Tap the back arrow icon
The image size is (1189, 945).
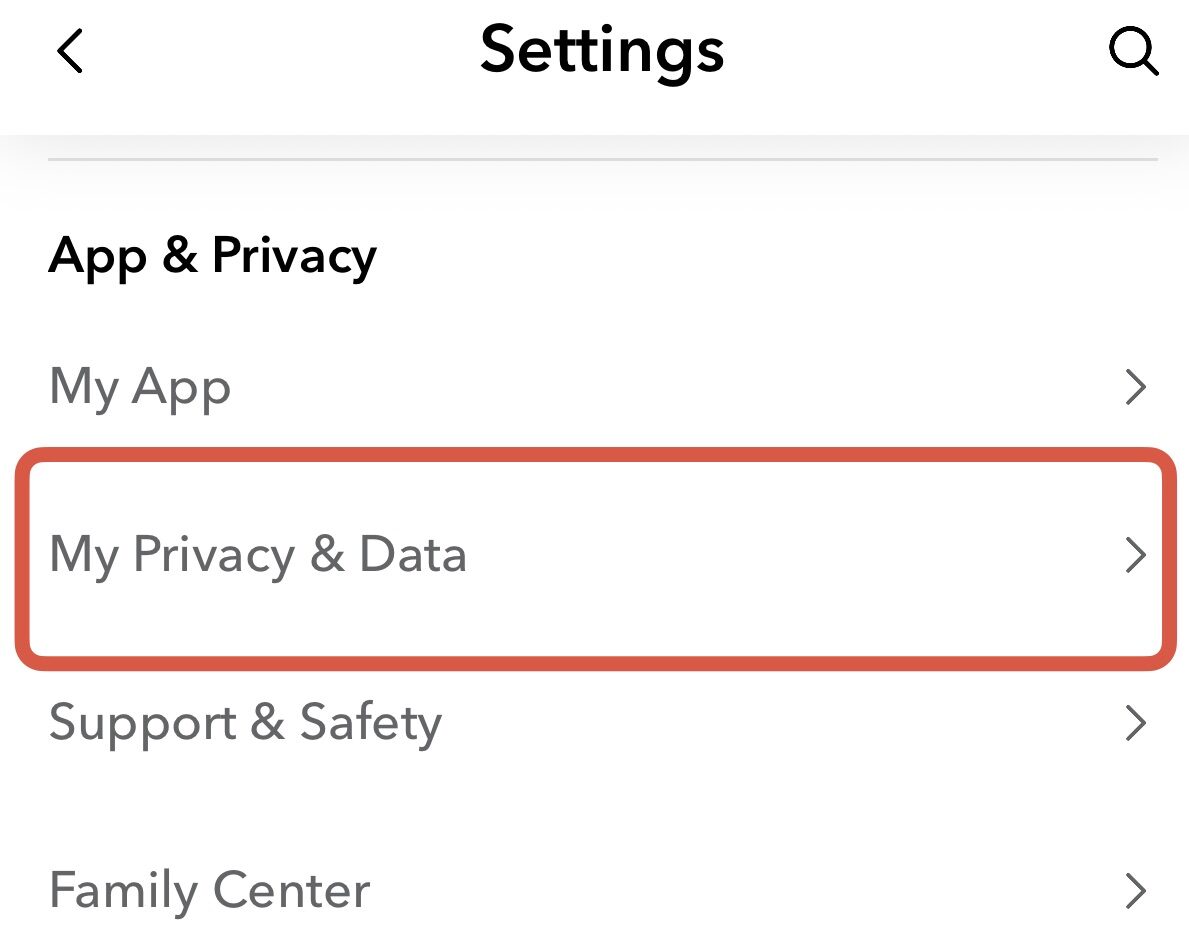[x=70, y=51]
